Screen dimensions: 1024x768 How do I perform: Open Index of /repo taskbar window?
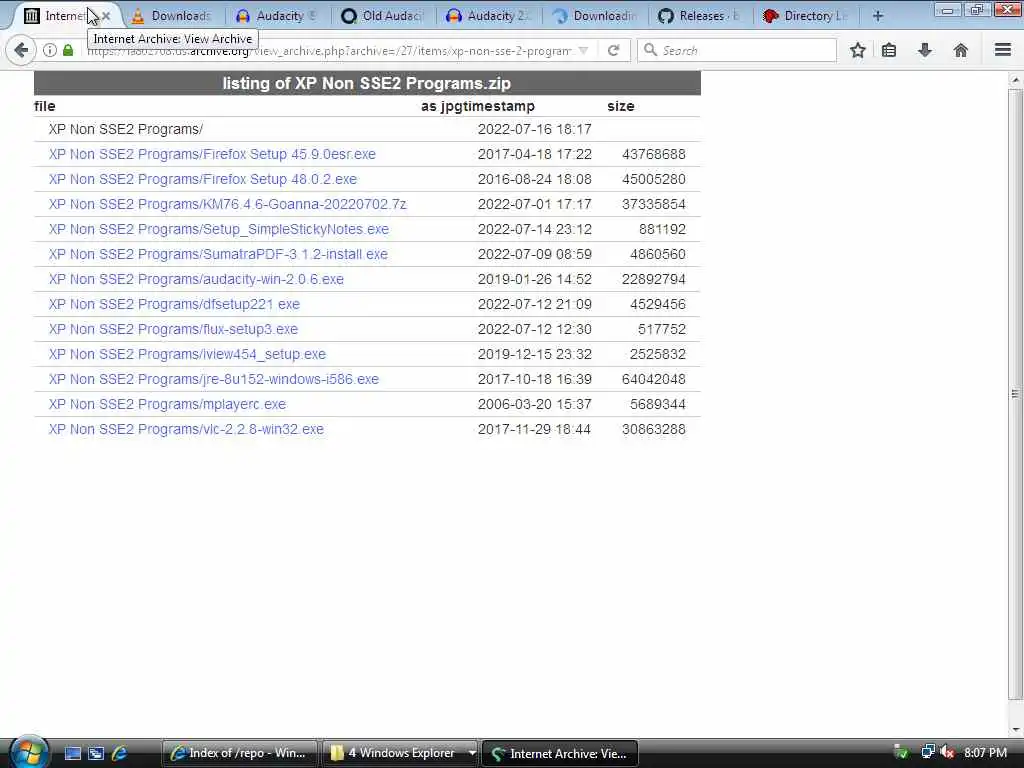pyautogui.click(x=240, y=753)
